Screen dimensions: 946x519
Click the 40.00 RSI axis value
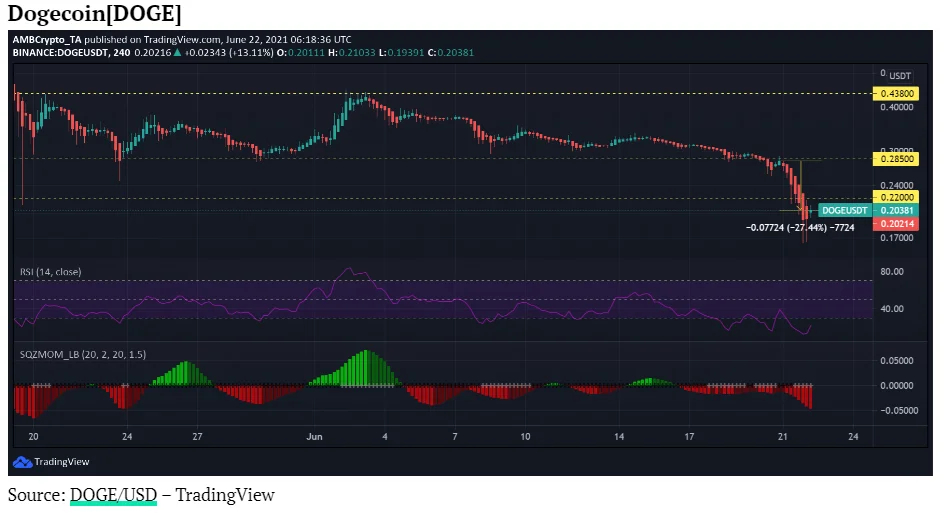point(892,309)
